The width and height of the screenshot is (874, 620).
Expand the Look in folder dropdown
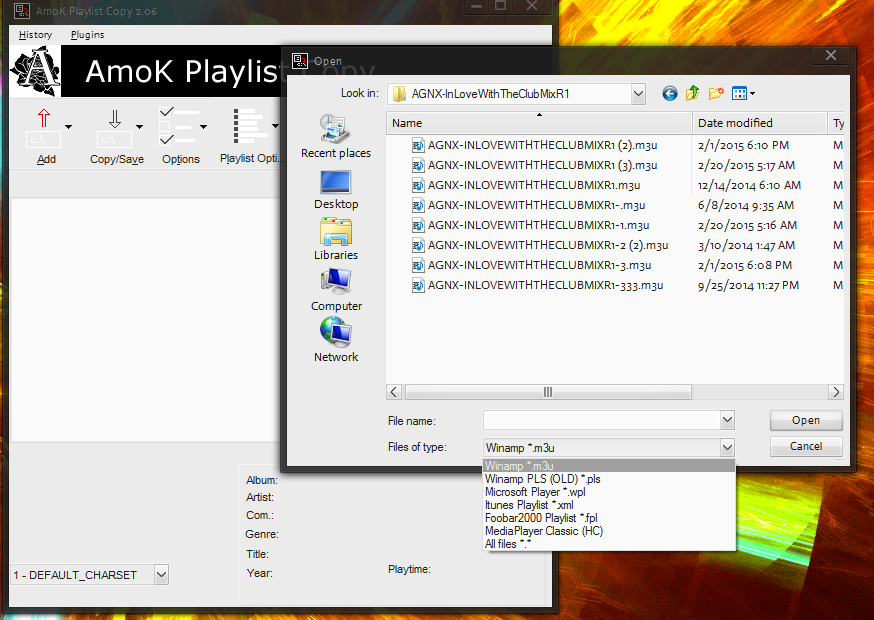(x=638, y=94)
